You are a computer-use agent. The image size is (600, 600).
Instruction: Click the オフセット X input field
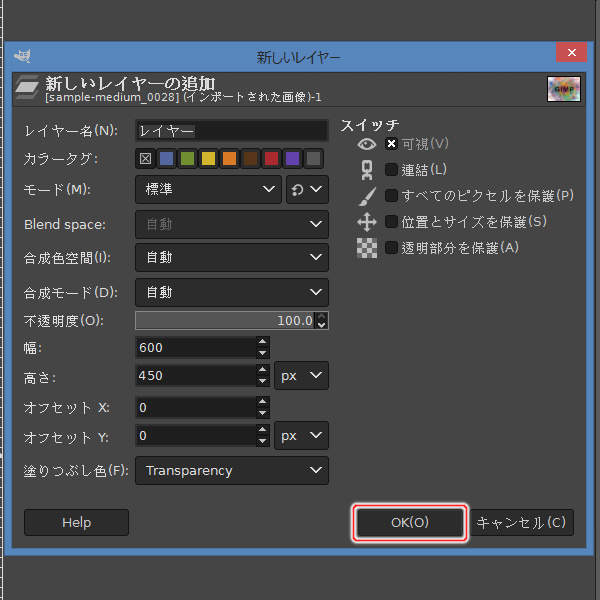click(x=196, y=407)
